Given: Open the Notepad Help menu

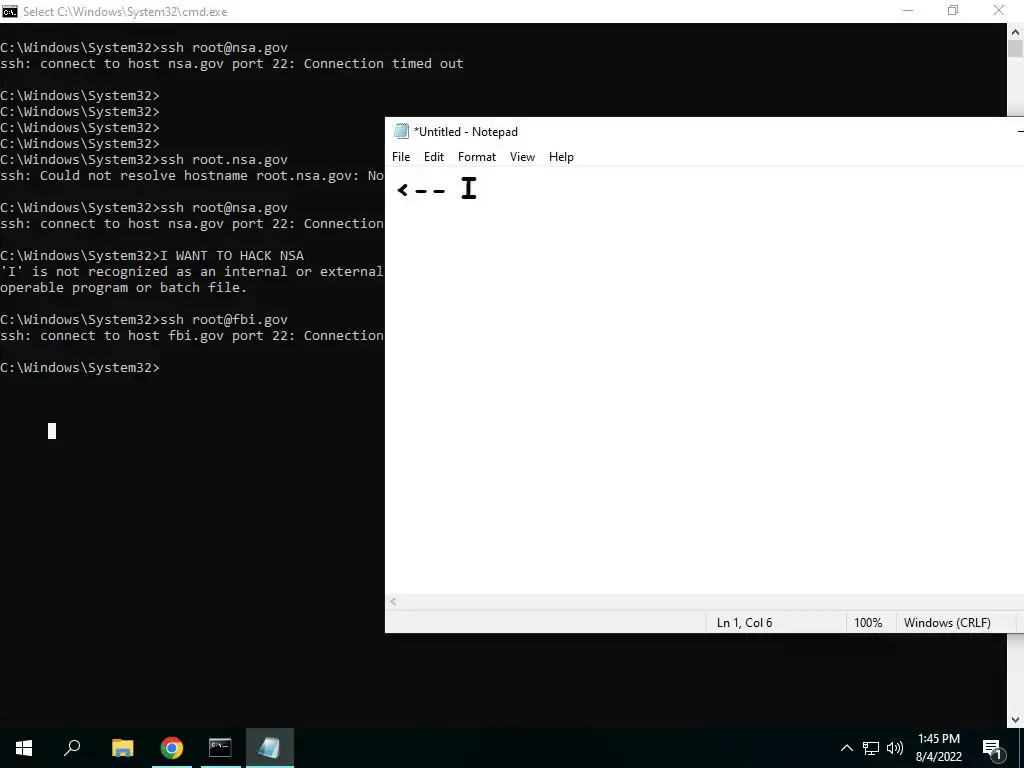Looking at the screenshot, I should click(561, 157).
